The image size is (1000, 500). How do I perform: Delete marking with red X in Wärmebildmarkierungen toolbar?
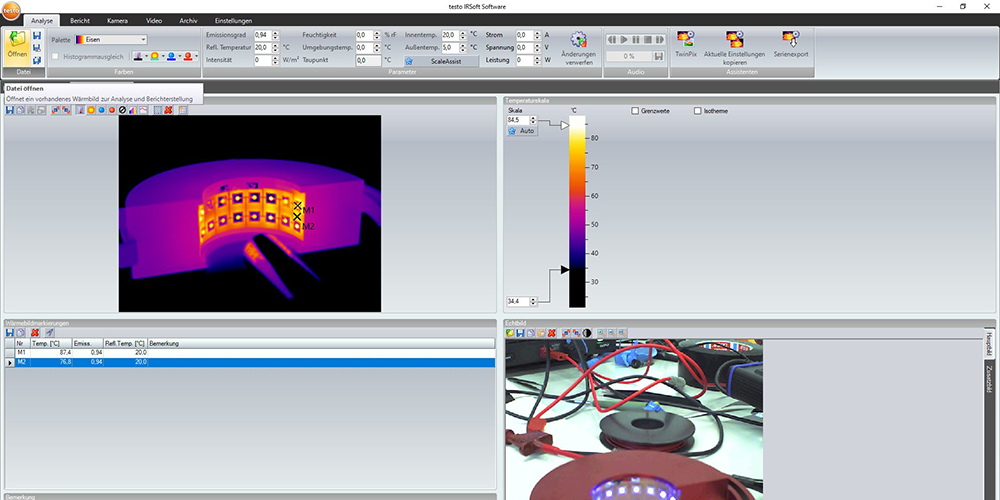35,333
